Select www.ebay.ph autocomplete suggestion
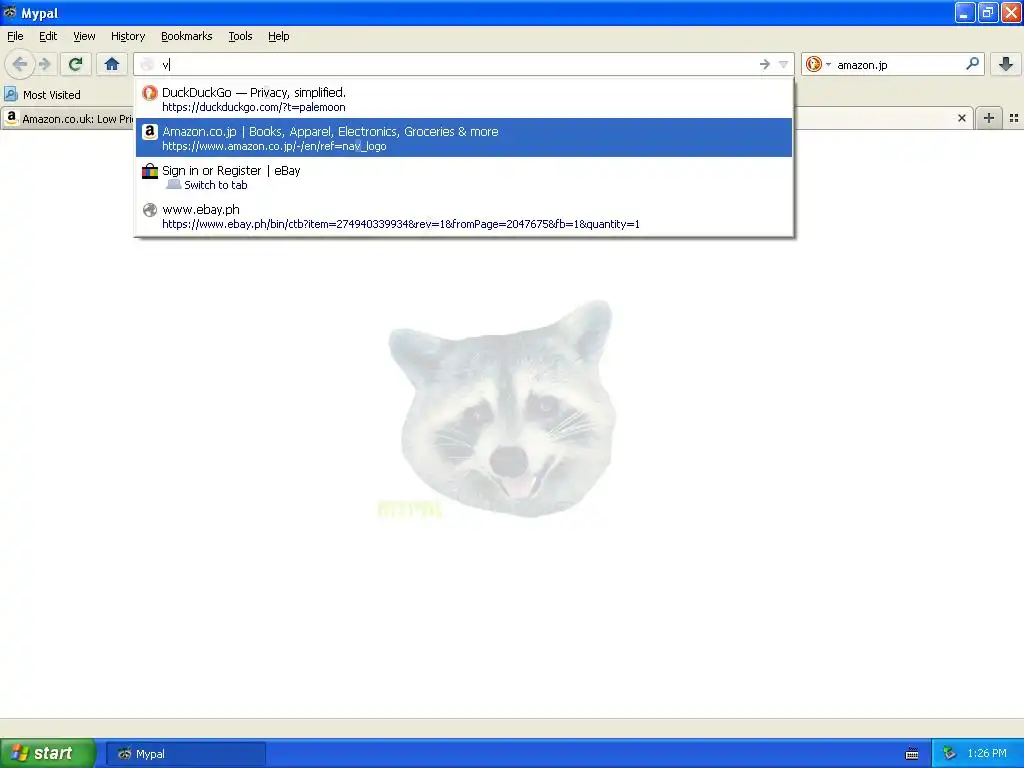 tap(464, 216)
